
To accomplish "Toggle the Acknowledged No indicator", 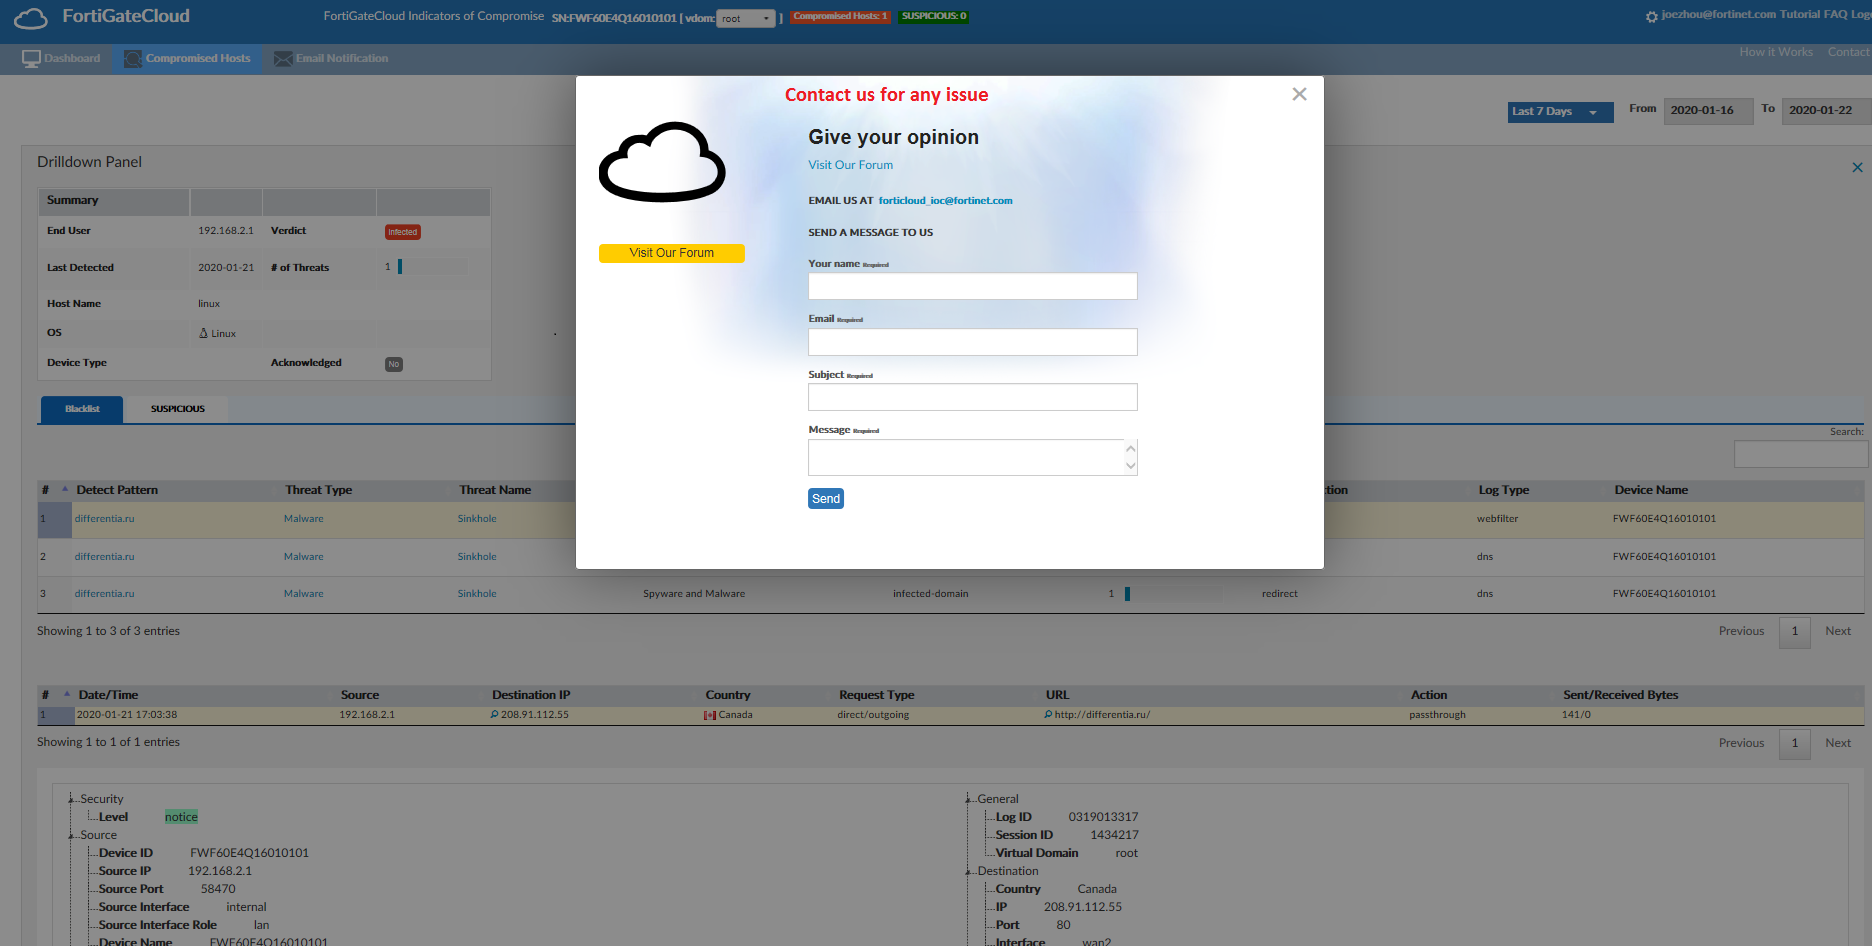I will (x=393, y=364).
